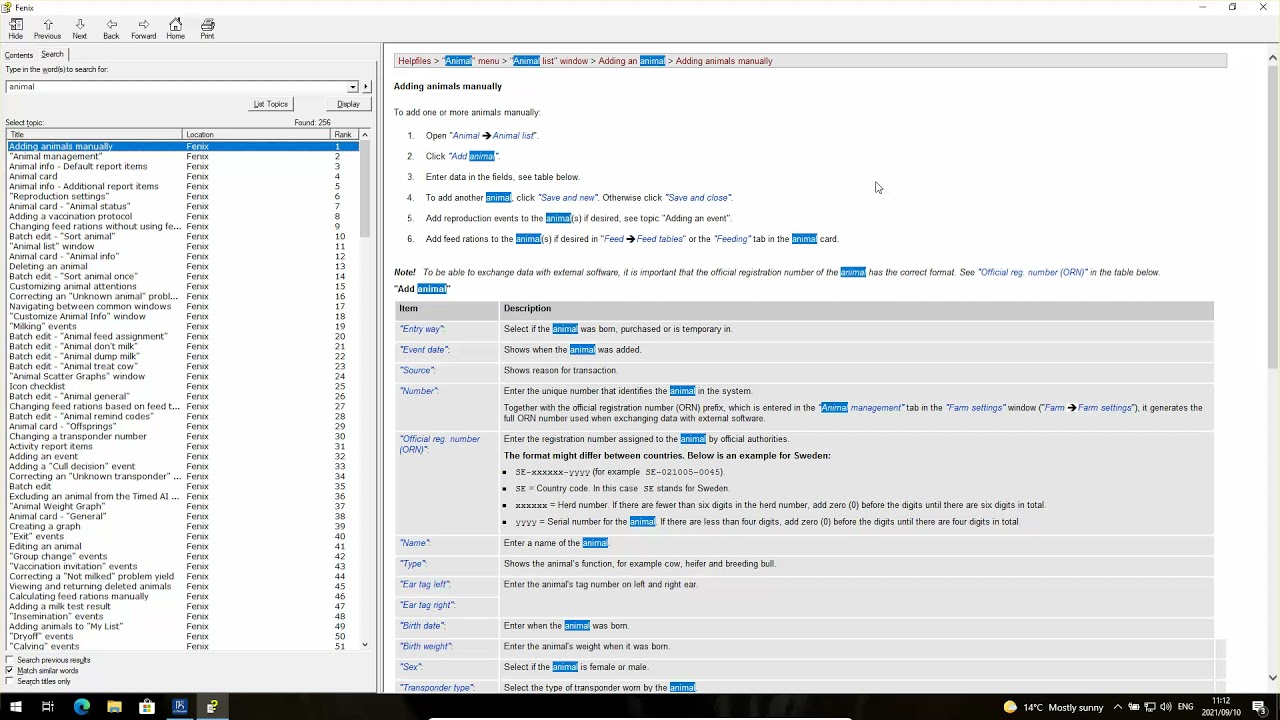Sort topics by the Title column header
Screen dimensions: 1280x720
[94, 134]
